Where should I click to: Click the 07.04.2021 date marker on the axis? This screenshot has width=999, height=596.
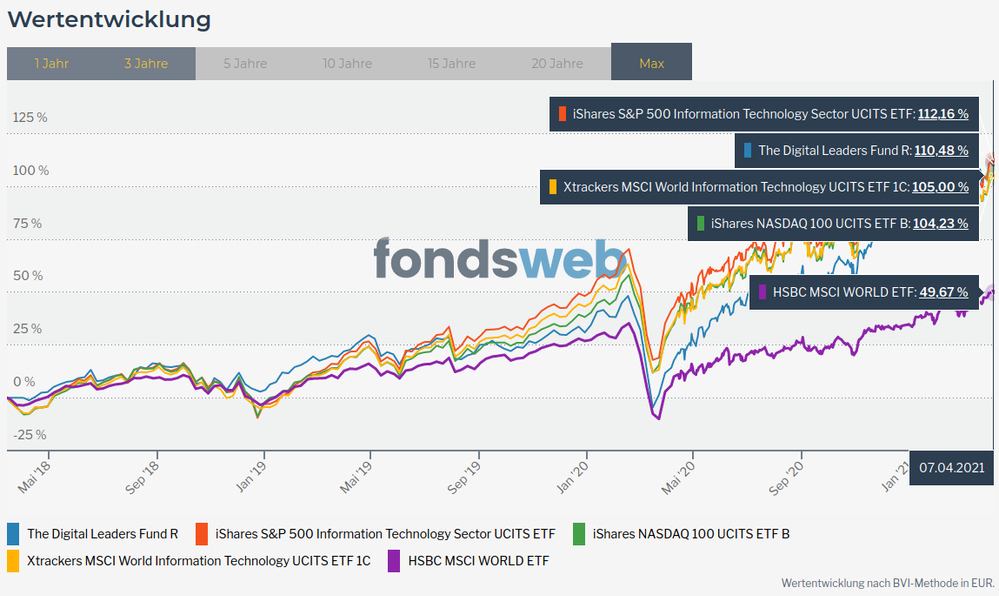952,468
